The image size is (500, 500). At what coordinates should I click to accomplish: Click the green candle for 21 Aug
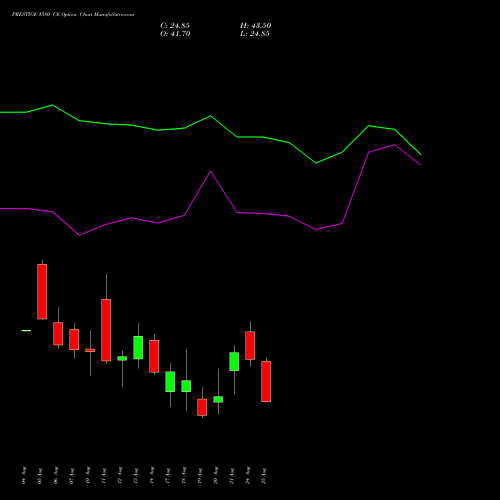pos(234,361)
